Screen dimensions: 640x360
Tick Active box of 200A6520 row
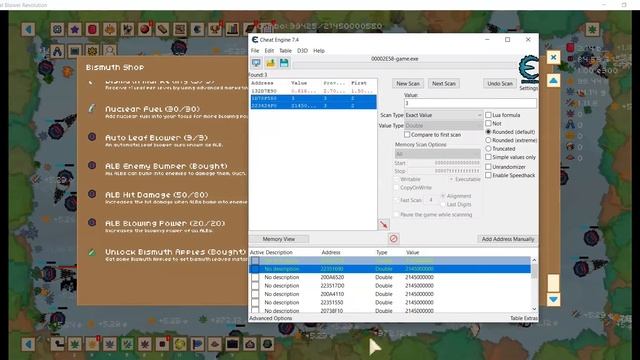pyautogui.click(x=255, y=277)
